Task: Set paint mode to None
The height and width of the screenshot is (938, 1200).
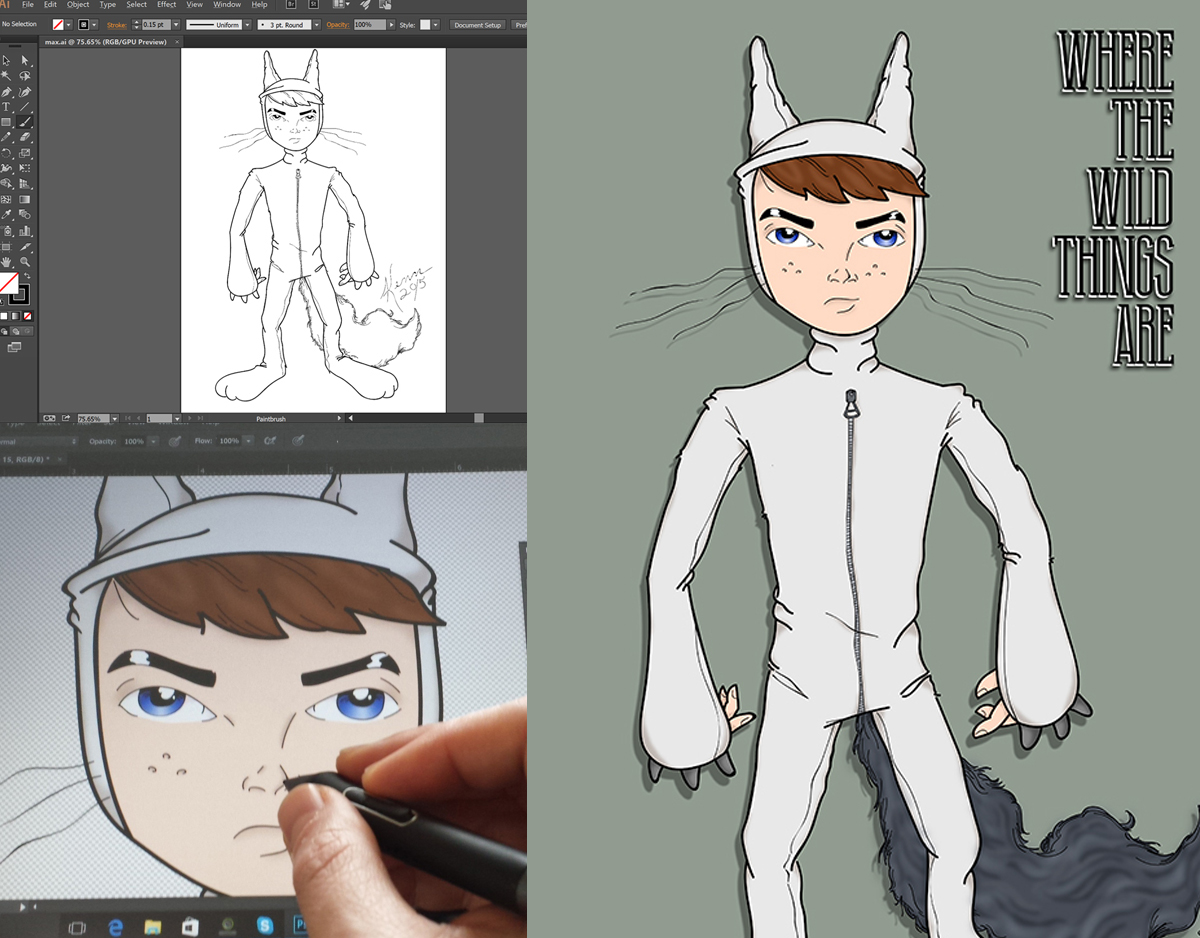Action: tap(27, 316)
